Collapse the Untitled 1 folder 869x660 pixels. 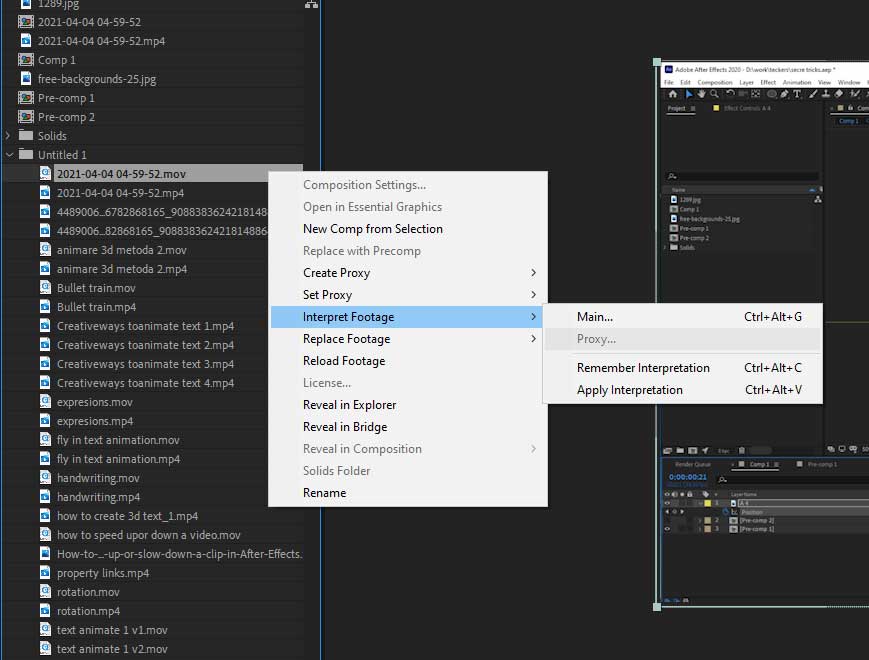coord(9,155)
